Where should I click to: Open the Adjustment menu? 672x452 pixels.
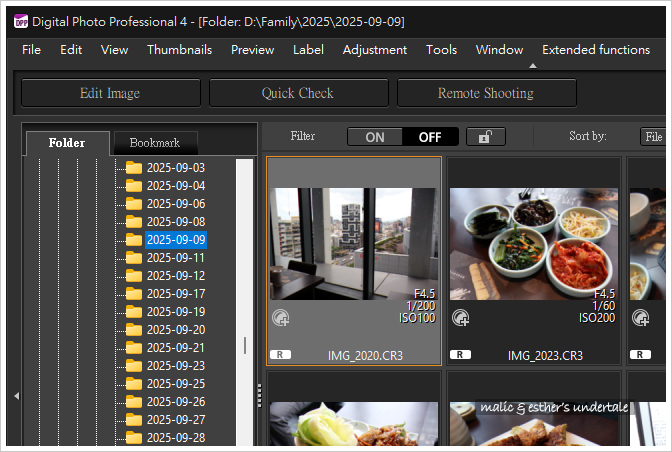375,50
